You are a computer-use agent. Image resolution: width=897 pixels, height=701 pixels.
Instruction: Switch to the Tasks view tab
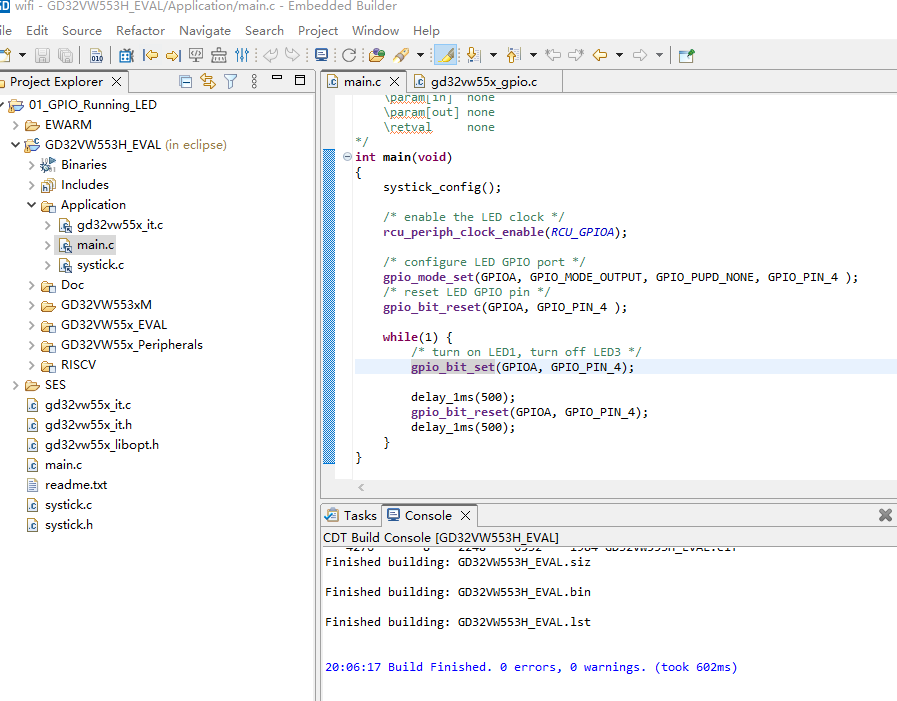click(x=359, y=516)
